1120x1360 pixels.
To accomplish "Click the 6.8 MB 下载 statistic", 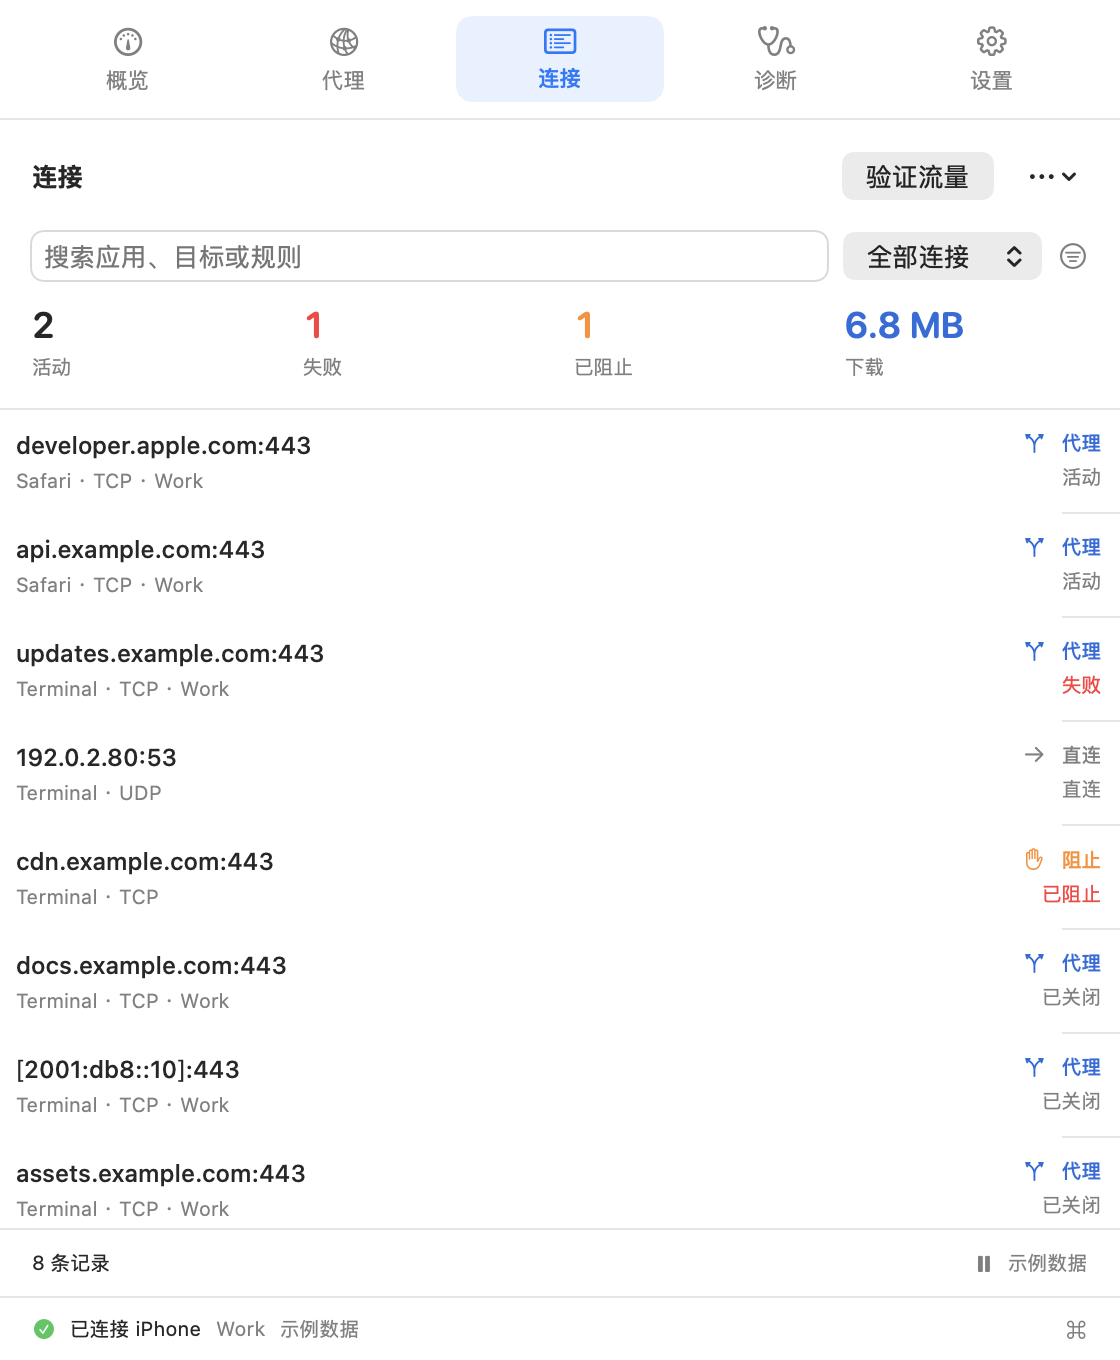I will pyautogui.click(x=904, y=342).
